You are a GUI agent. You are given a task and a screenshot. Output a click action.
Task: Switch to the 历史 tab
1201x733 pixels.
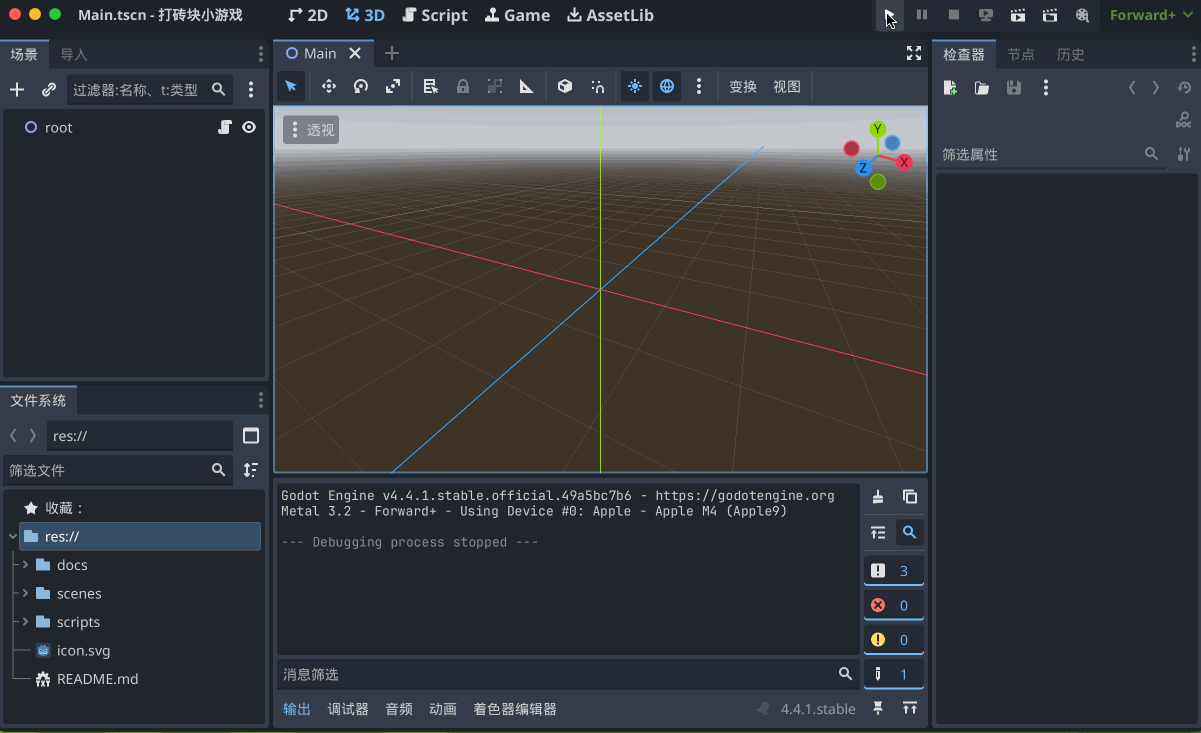1071,54
